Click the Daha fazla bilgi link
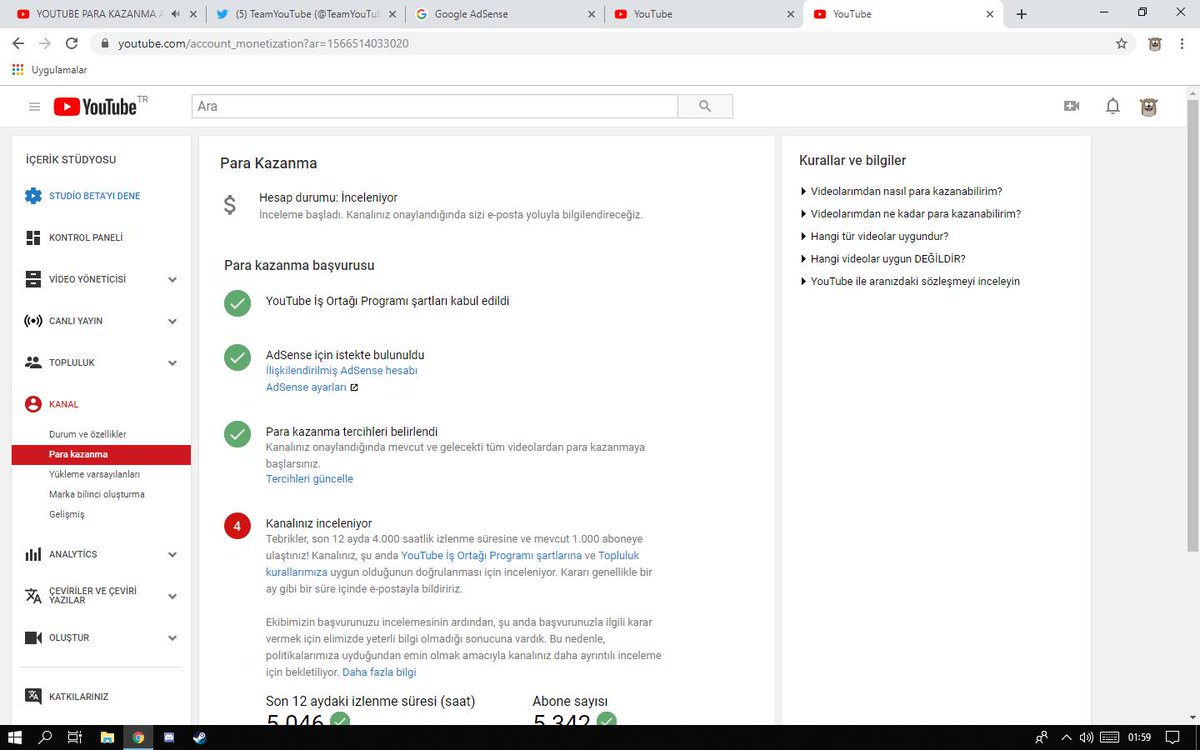 coord(379,673)
